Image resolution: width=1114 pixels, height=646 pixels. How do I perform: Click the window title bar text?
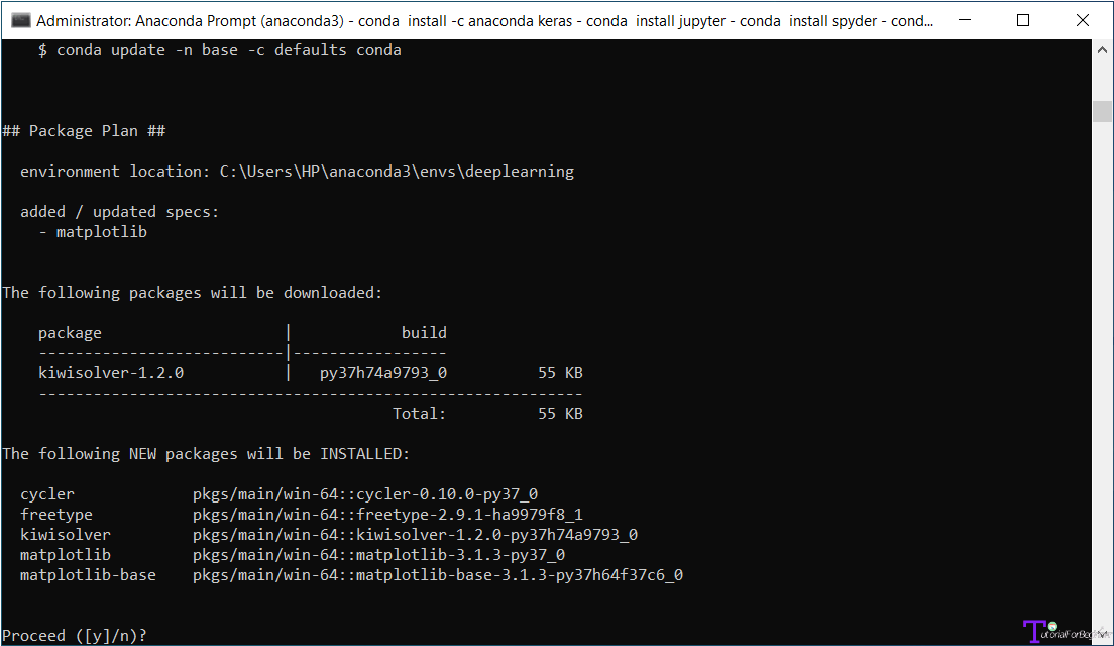pos(485,21)
